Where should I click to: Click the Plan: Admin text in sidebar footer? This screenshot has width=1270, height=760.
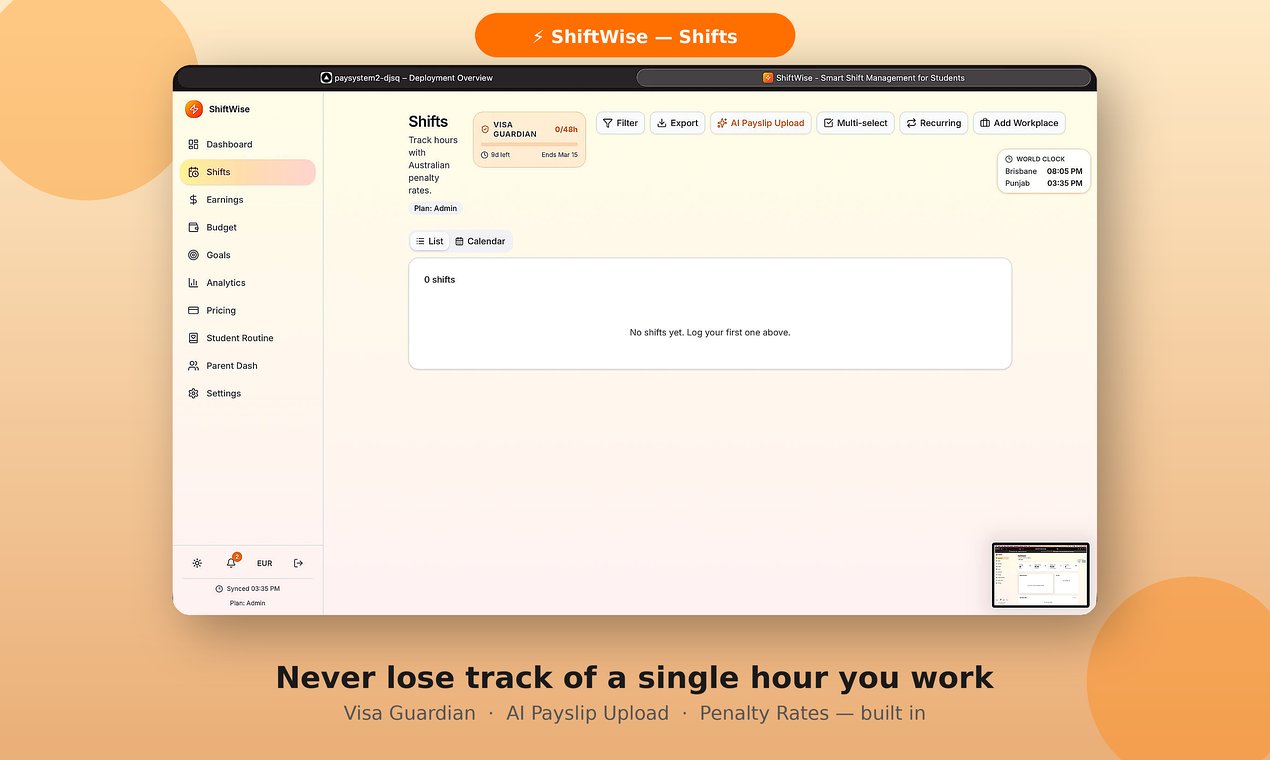pyautogui.click(x=247, y=603)
